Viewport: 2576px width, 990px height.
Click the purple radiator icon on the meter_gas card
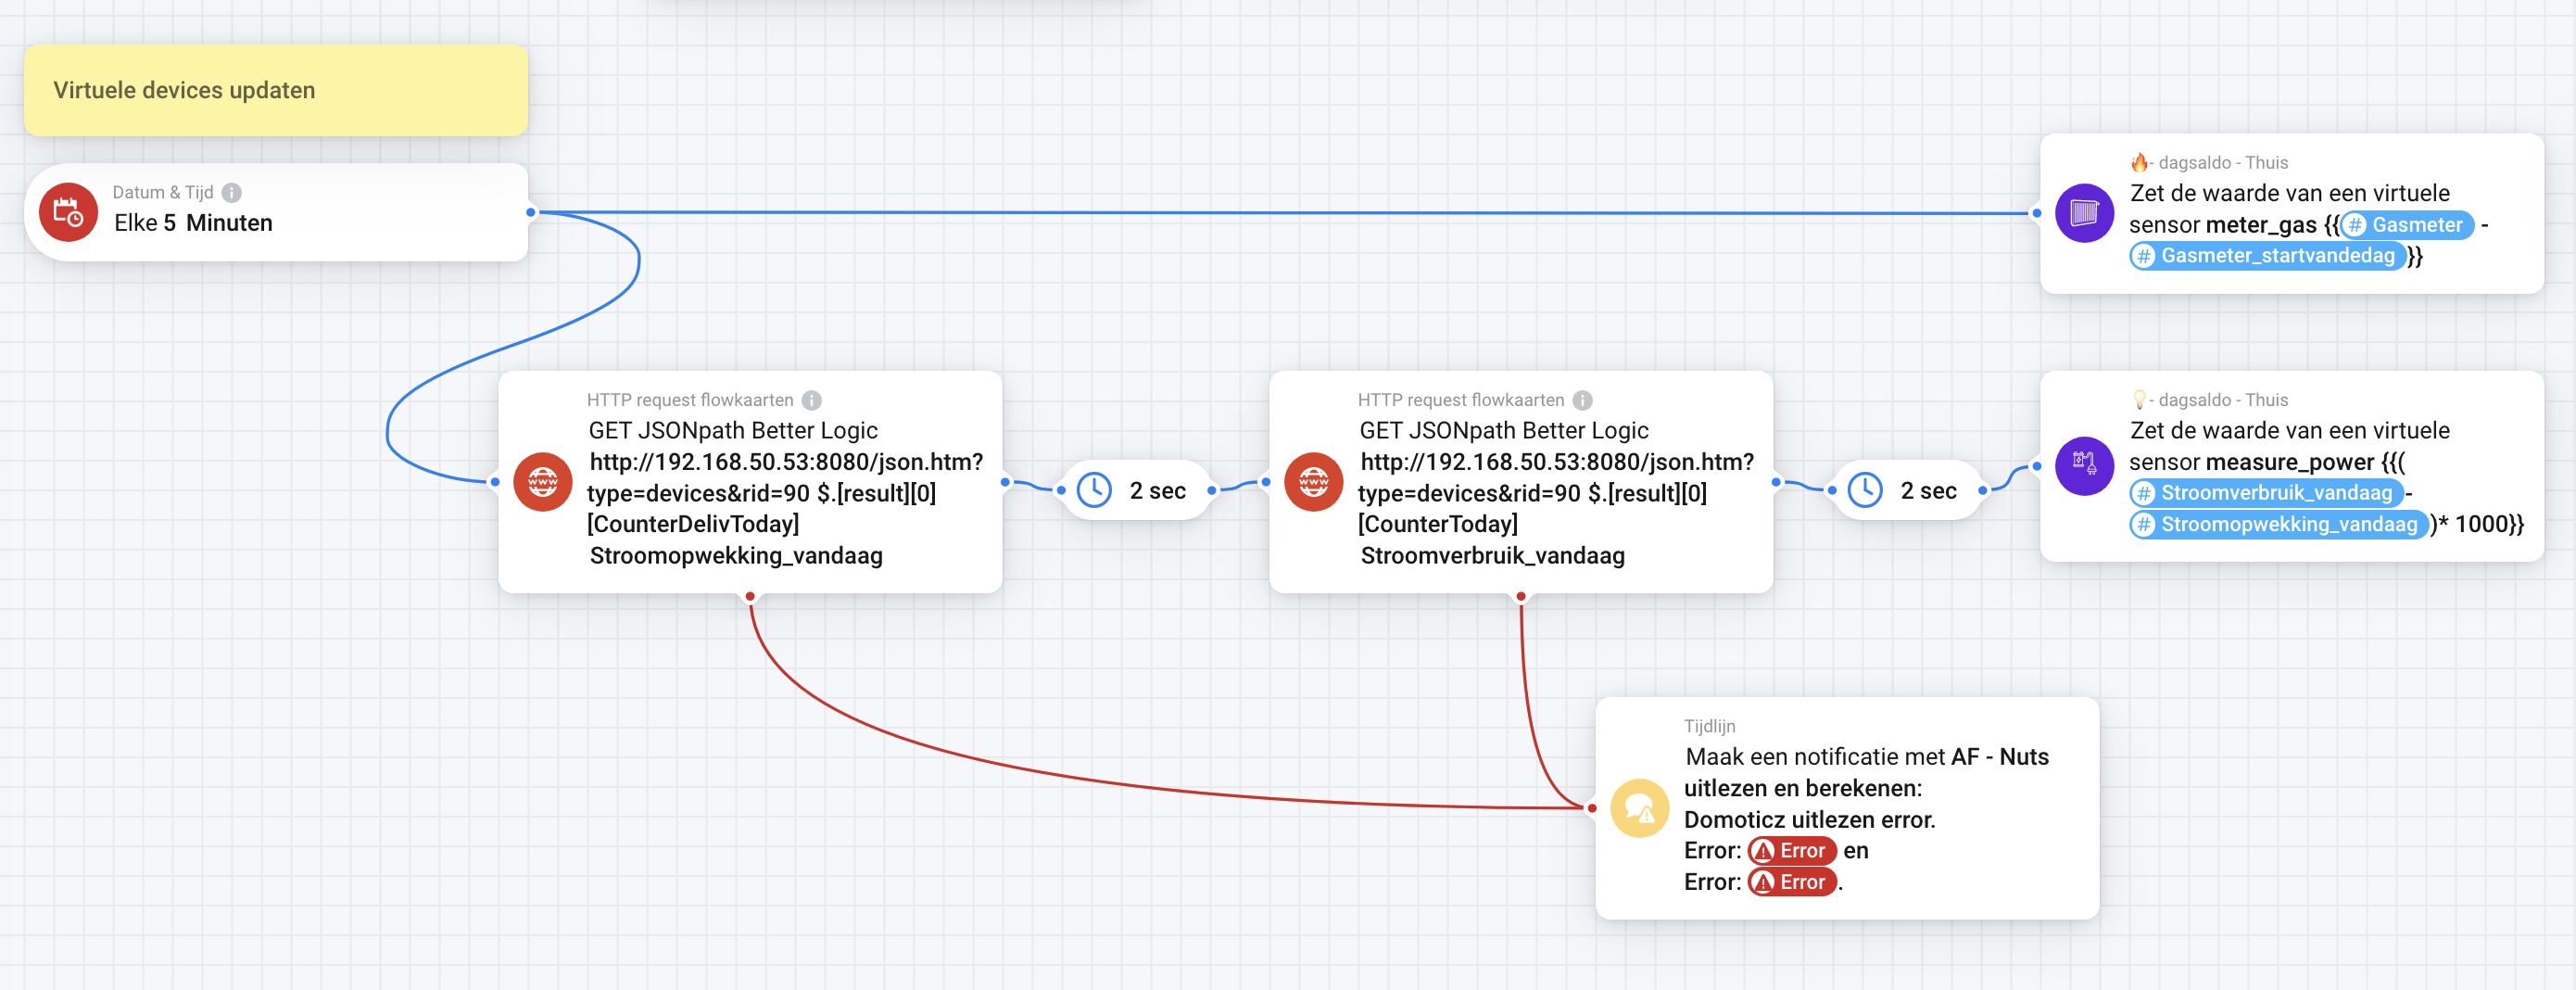pyautogui.click(x=2084, y=213)
